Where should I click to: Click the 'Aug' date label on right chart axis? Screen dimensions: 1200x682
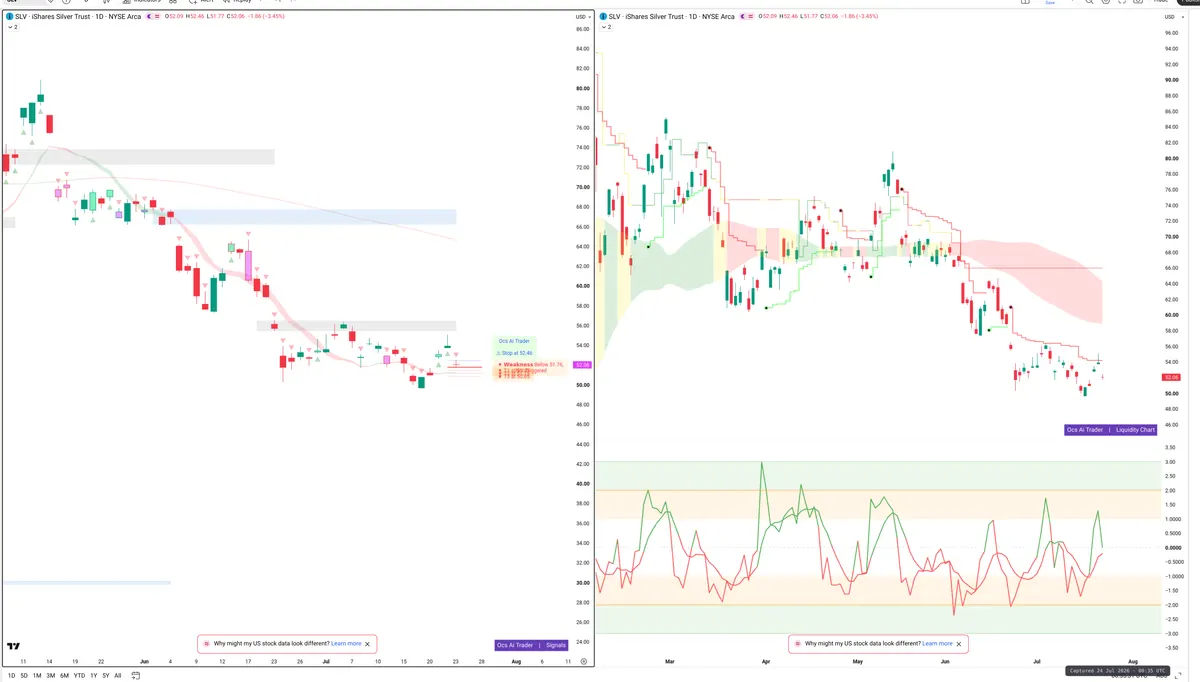pos(1133,662)
